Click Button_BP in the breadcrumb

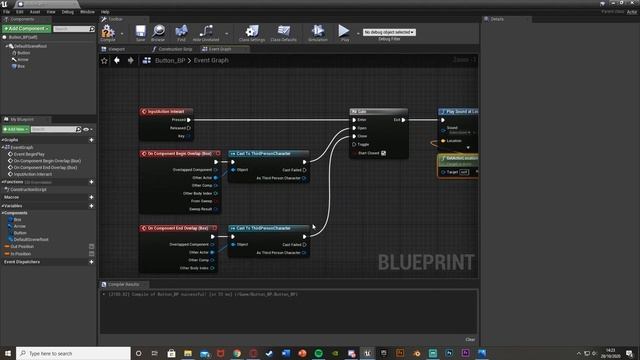click(170, 60)
